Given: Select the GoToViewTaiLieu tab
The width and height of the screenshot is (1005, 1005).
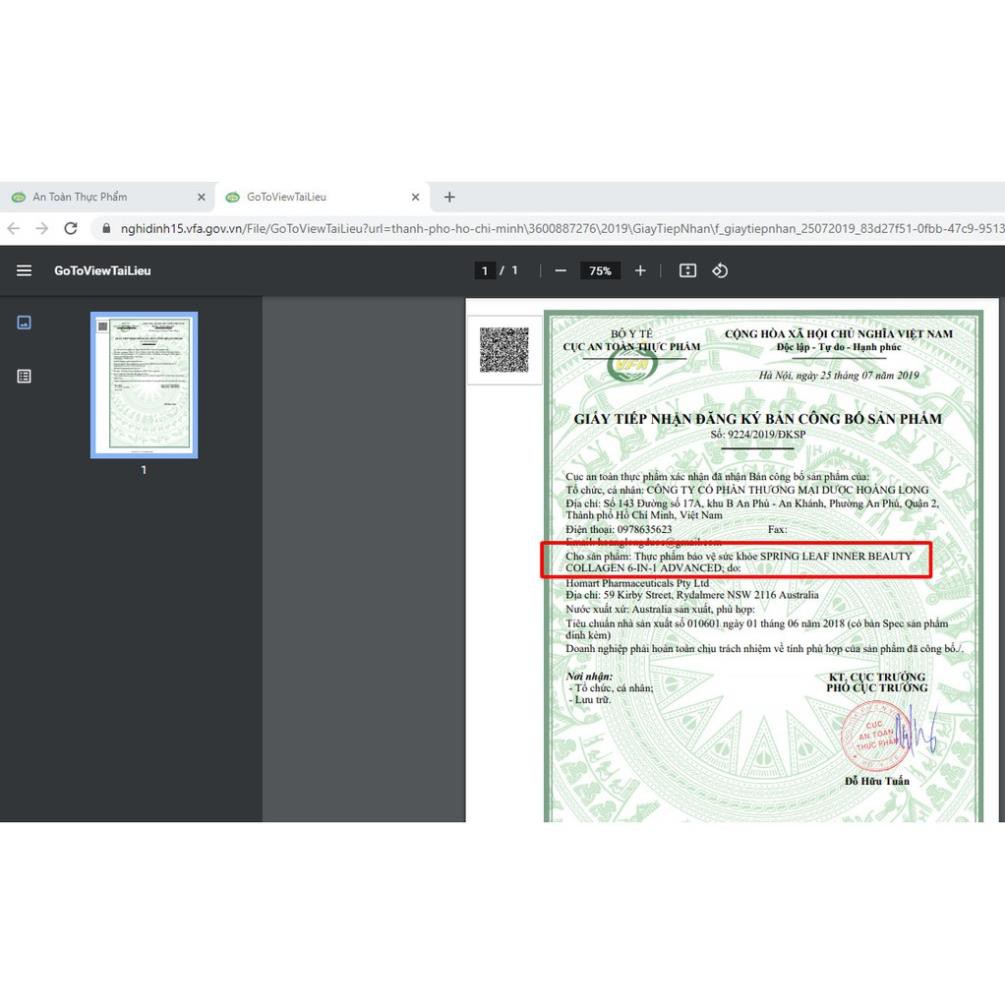Looking at the screenshot, I should pyautogui.click(x=300, y=197).
